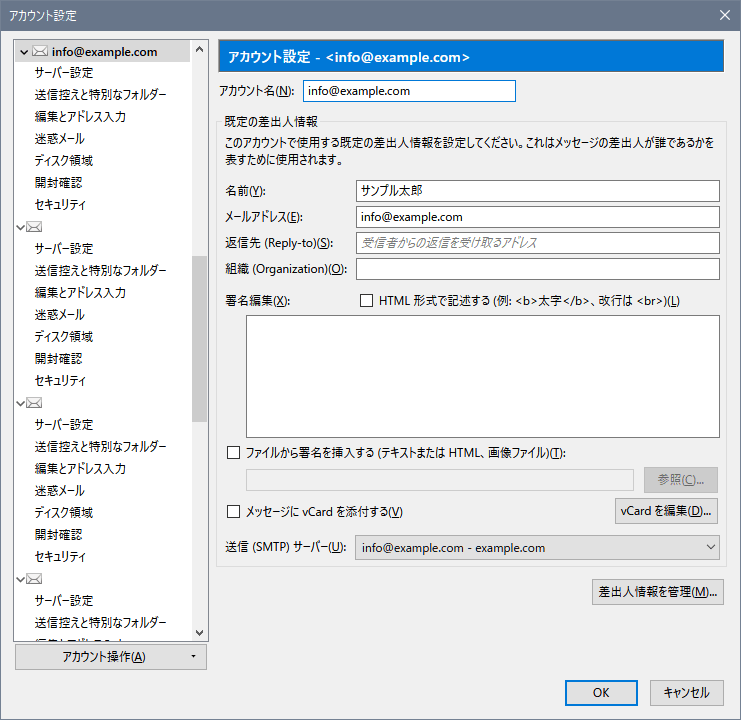Click the 返信先 Reply-to input field
This screenshot has width=741, height=720.
(x=537, y=243)
